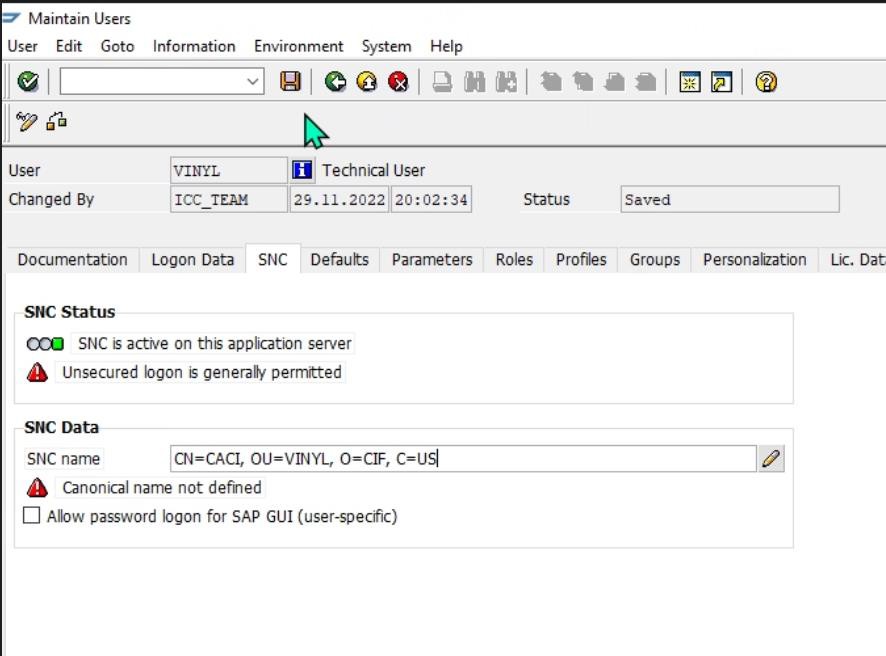The height and width of the screenshot is (656, 886).
Task: Click the green checkmark Enter icon
Action: point(28,82)
